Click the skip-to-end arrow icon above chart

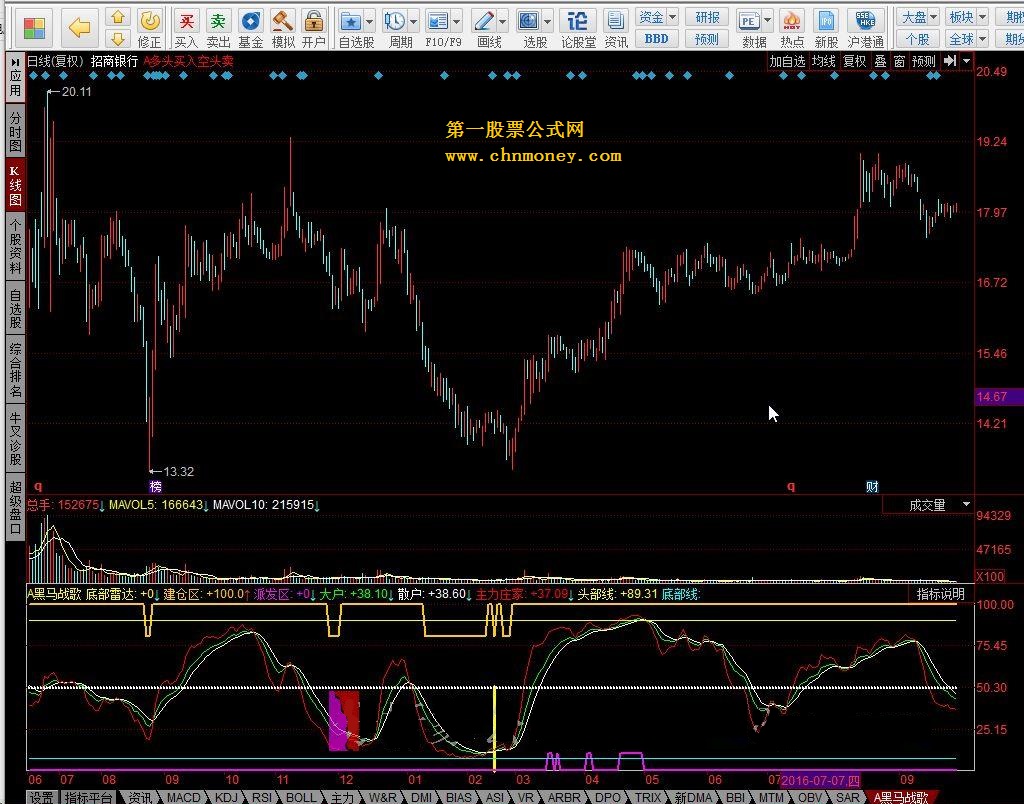(x=950, y=61)
